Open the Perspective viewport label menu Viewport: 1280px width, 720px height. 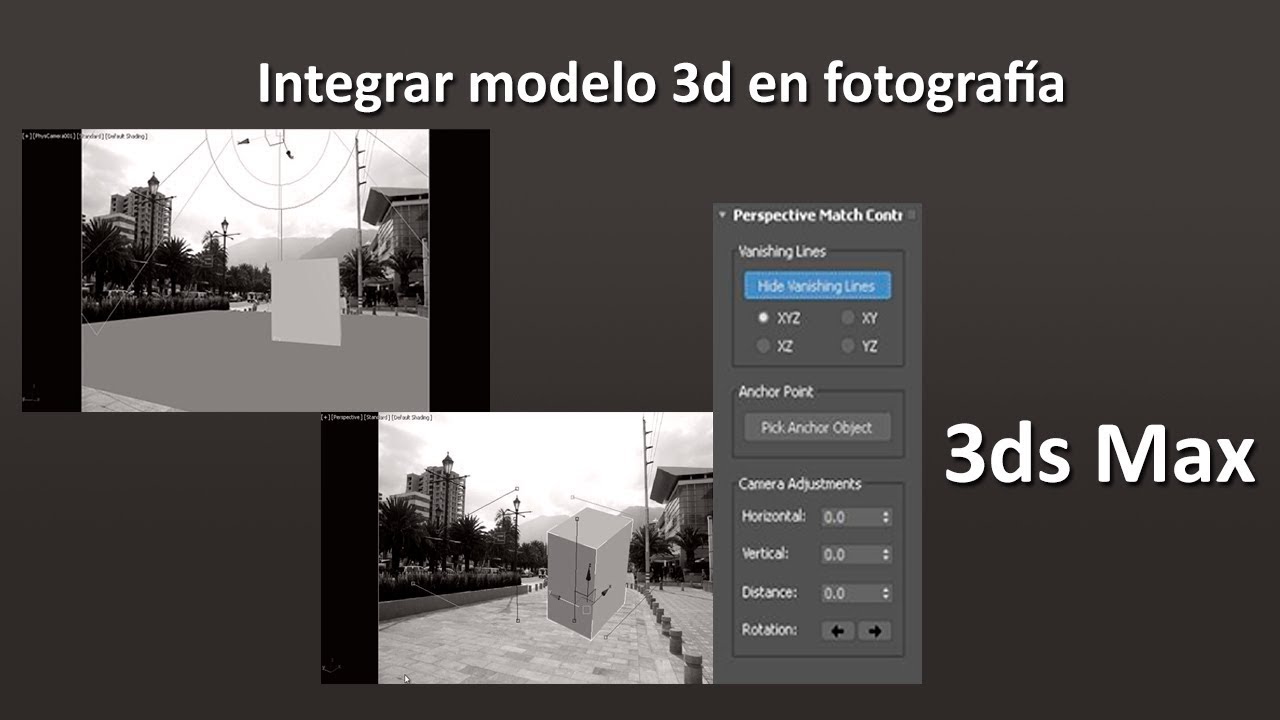(346, 417)
